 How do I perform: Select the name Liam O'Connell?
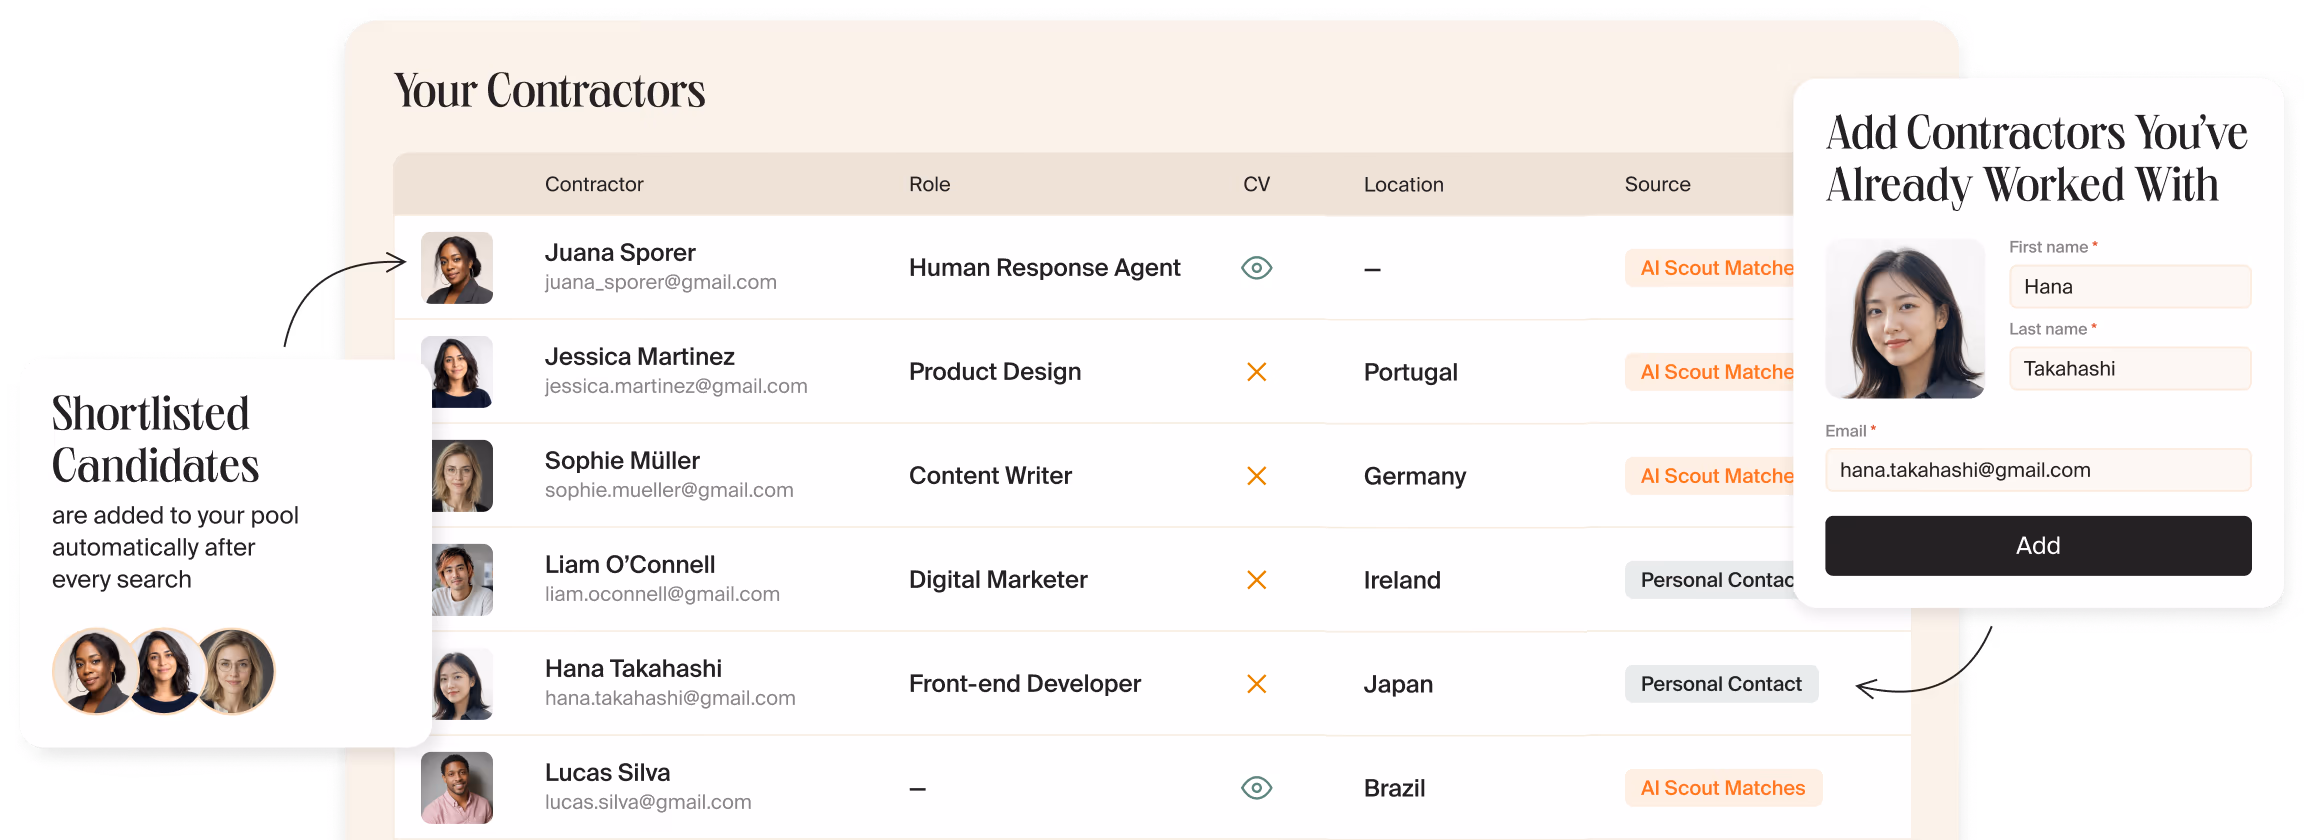[x=630, y=565]
